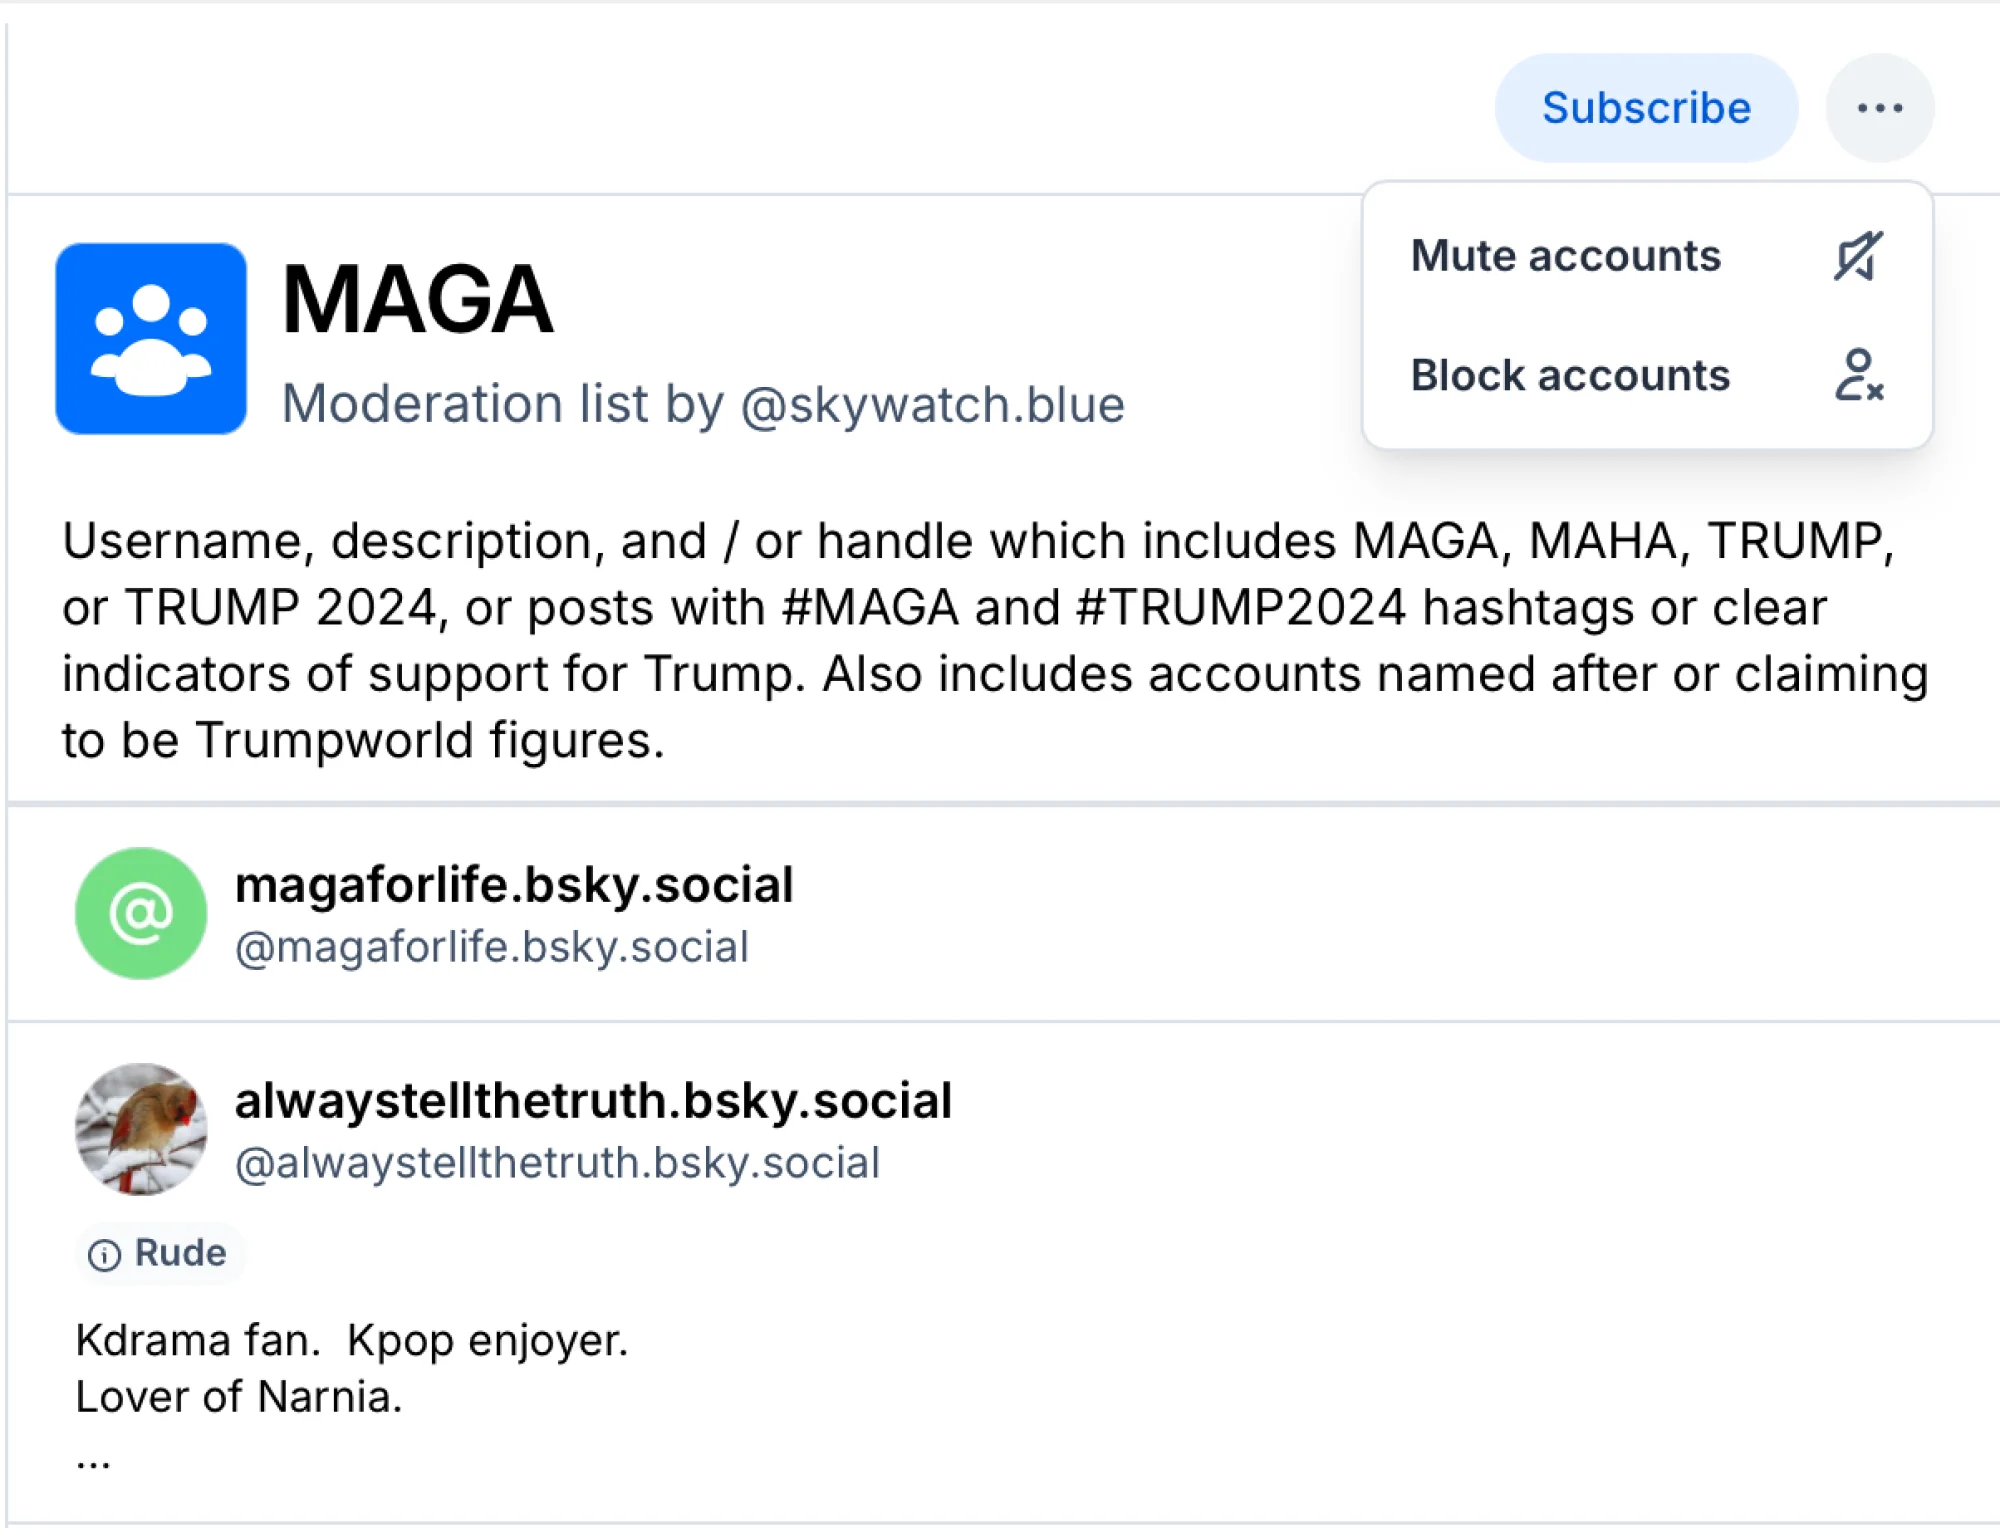Click the blocked person icon beside Block accounts

1862,376
